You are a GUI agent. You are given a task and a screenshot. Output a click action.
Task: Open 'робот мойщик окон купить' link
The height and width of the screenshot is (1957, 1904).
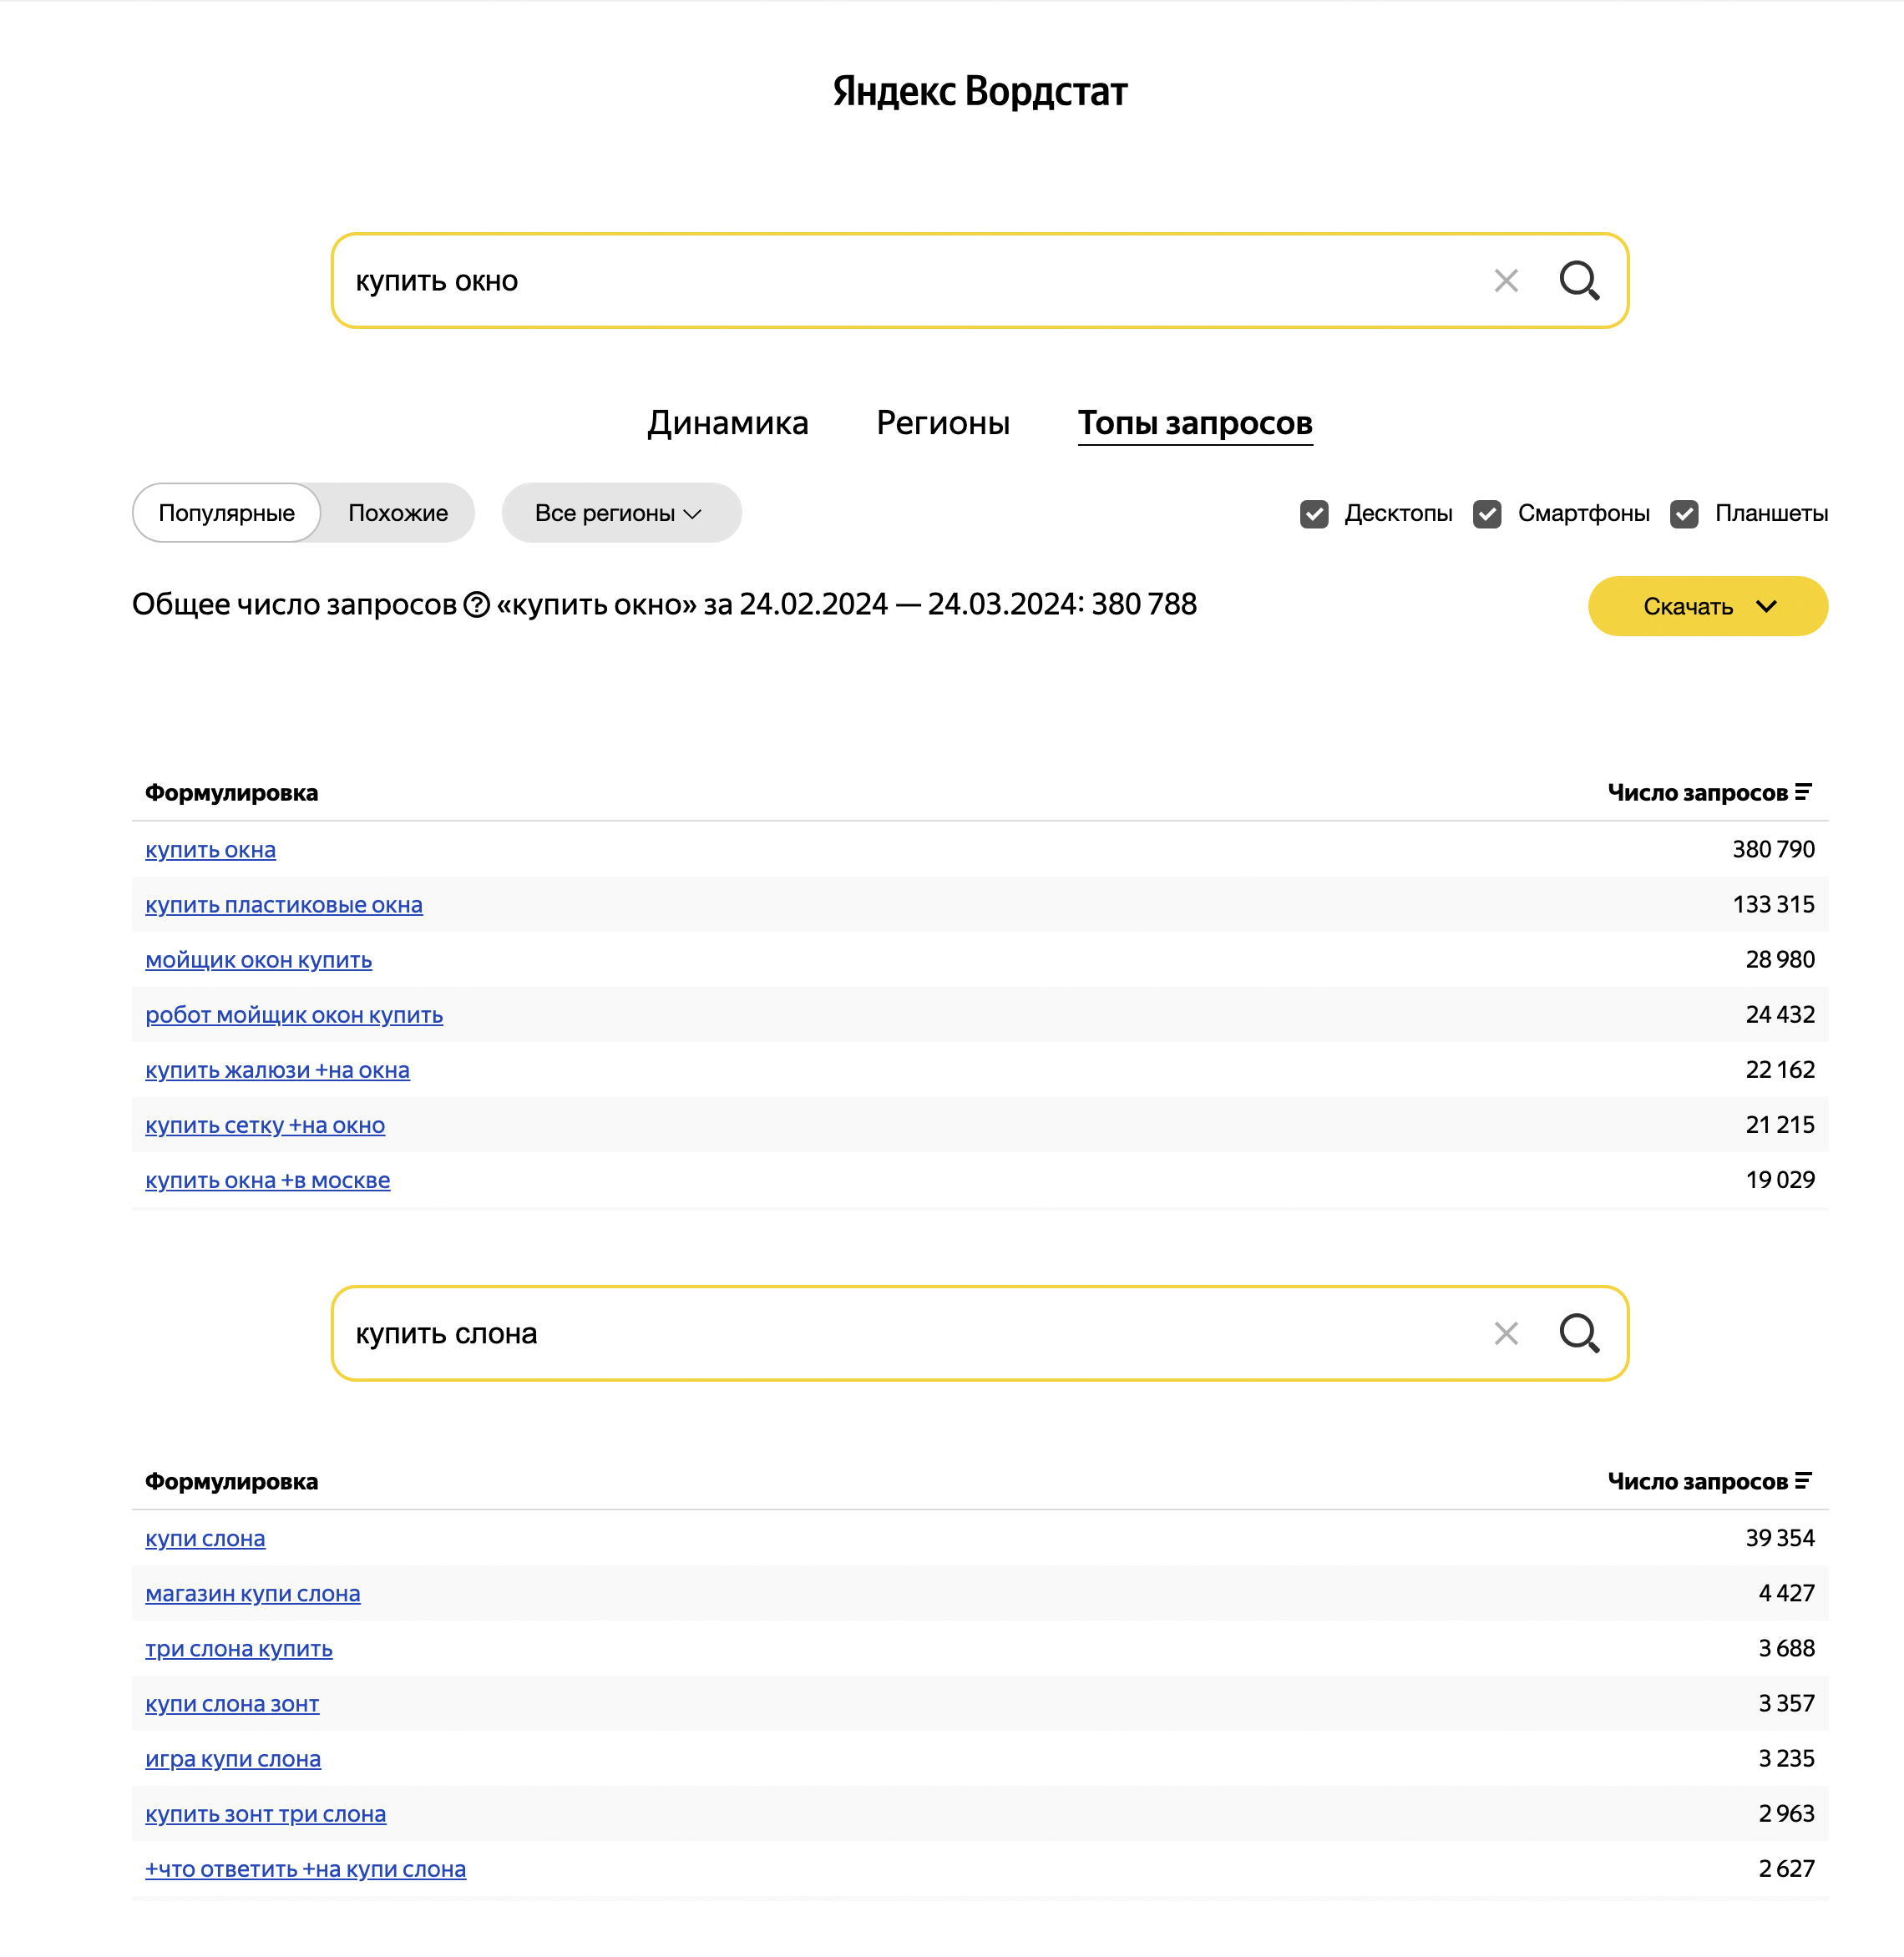pos(294,1015)
